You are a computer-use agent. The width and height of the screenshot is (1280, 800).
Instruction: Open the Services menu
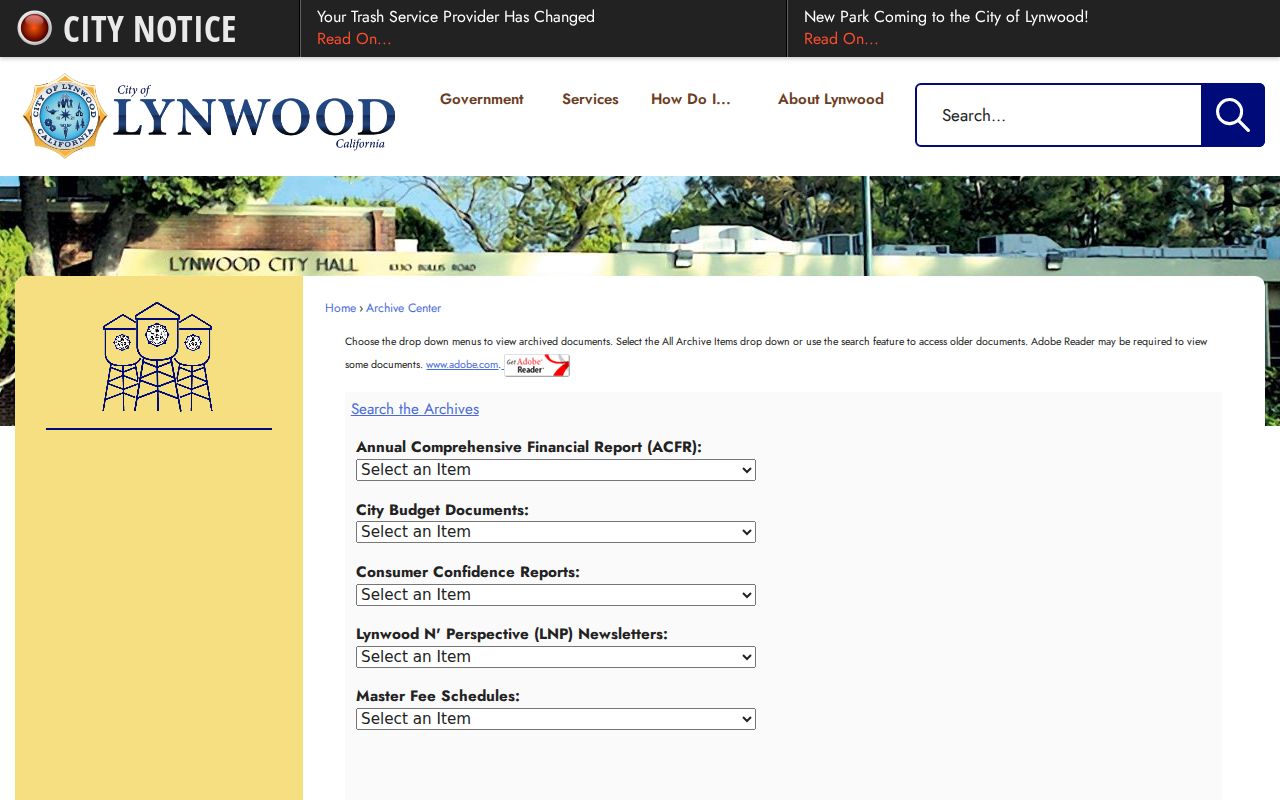[590, 99]
